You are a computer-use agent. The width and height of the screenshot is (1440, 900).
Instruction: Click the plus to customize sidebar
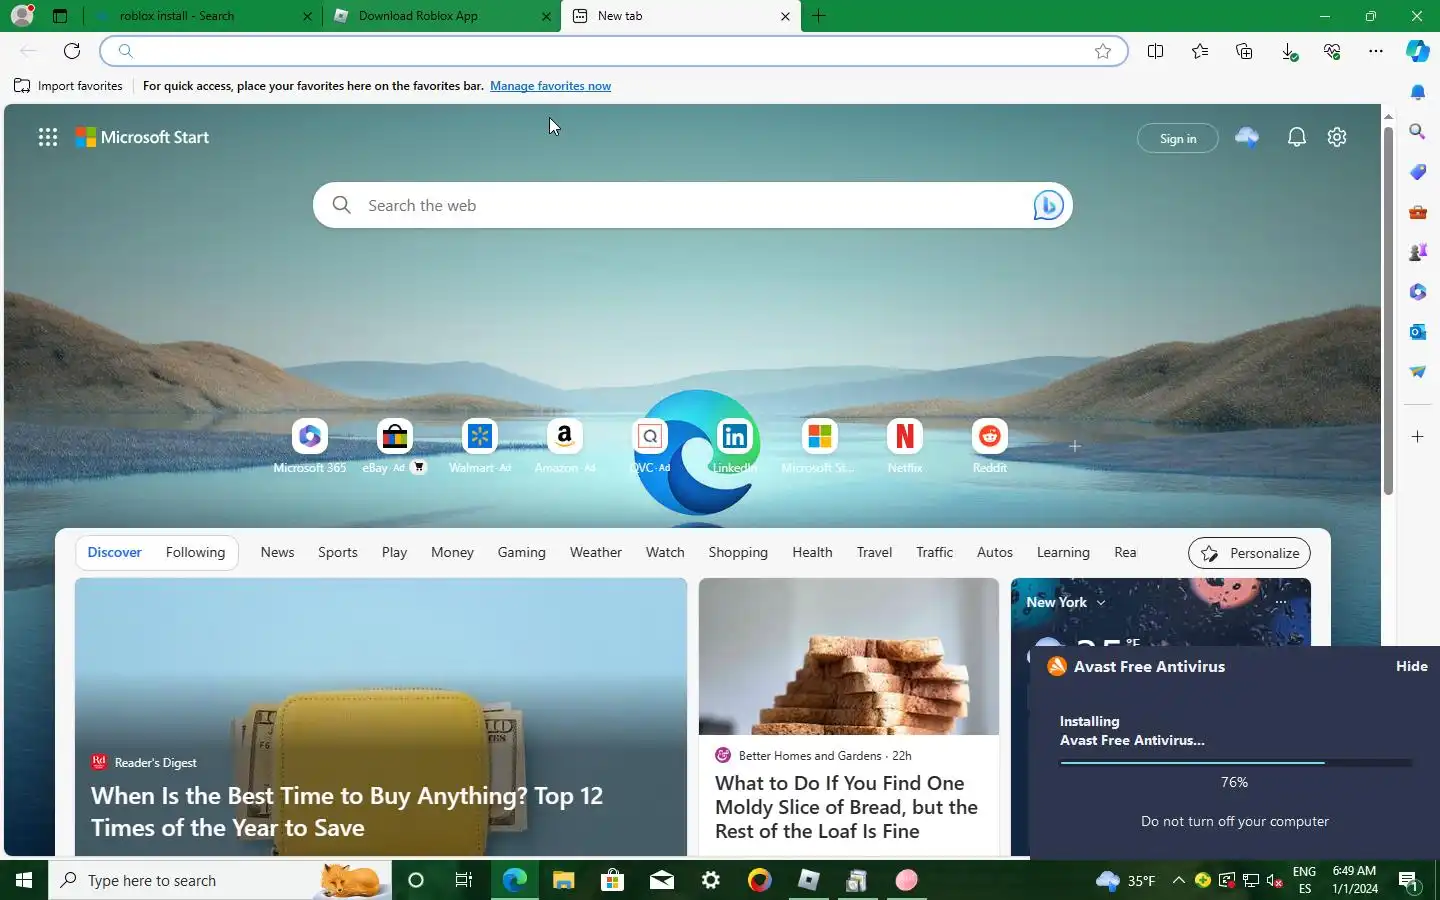(1417, 437)
